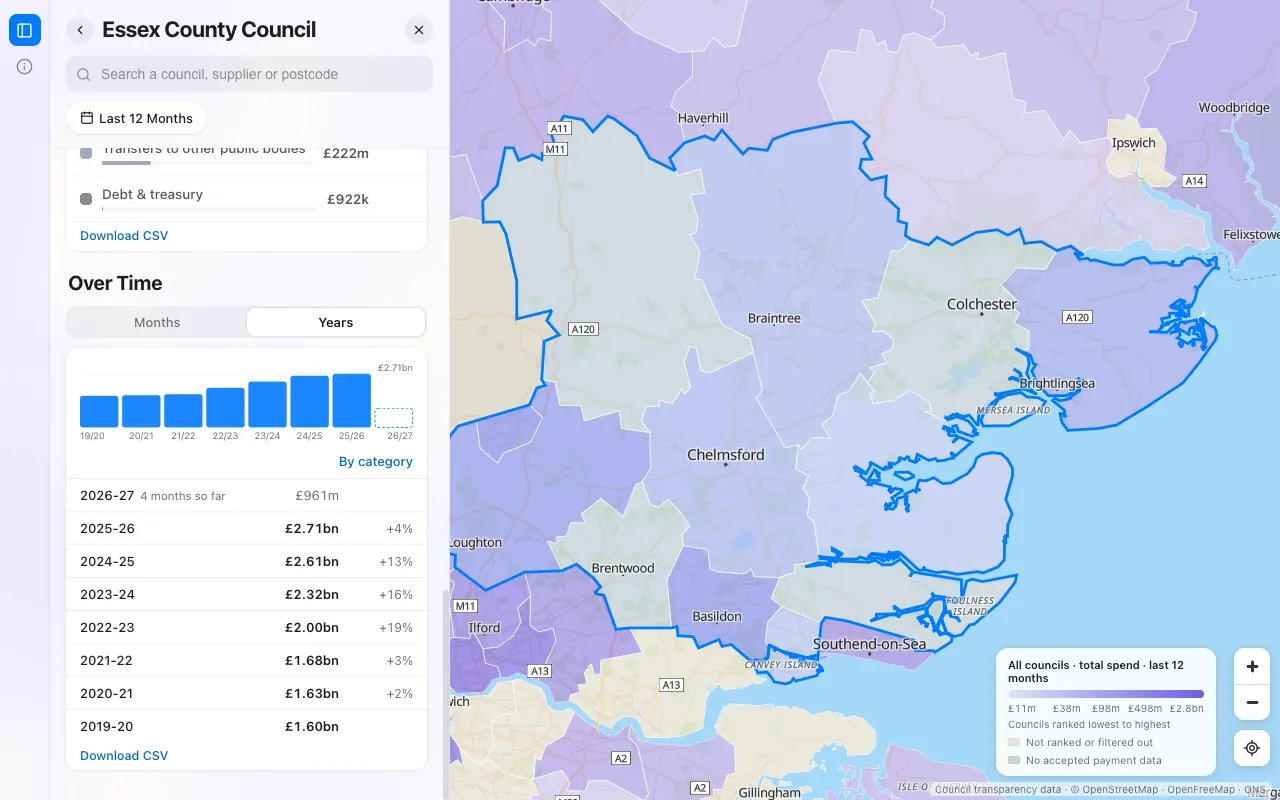Open the Council transparency data link
The image size is (1280, 800).
[x=998, y=790]
